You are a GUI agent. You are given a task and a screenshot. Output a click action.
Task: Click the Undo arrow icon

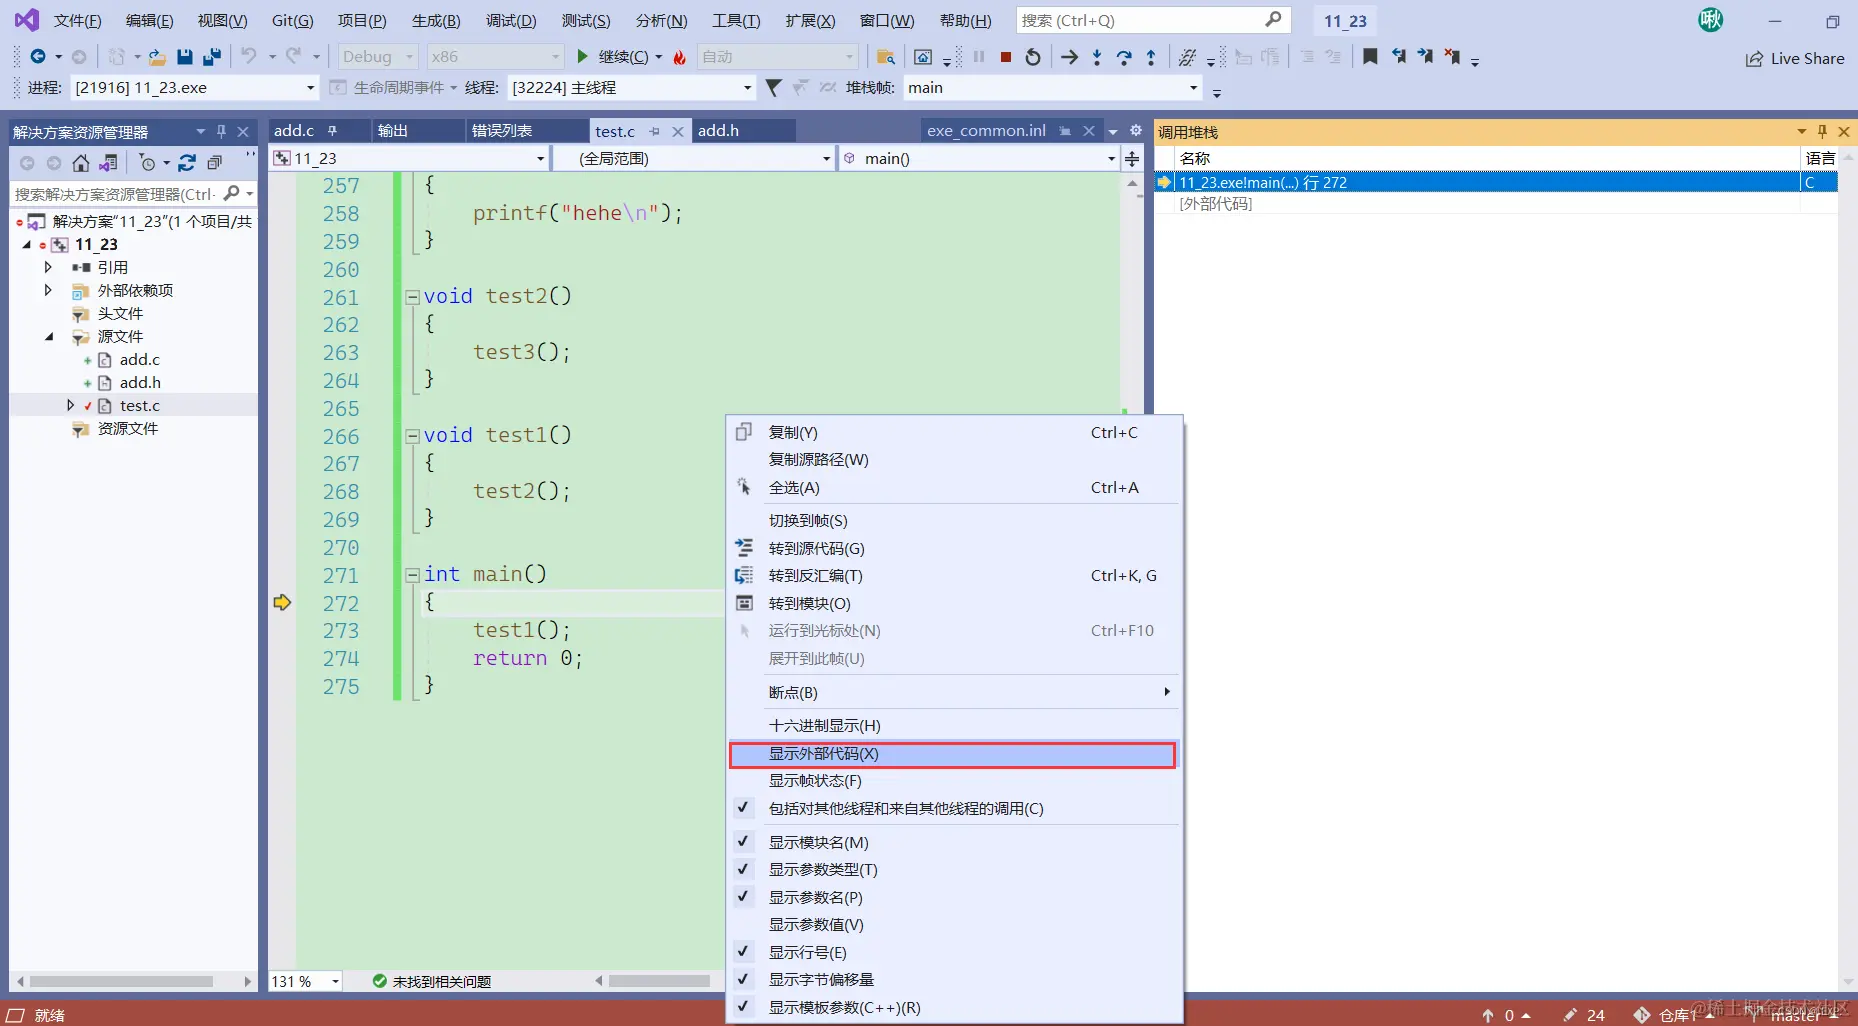[249, 57]
